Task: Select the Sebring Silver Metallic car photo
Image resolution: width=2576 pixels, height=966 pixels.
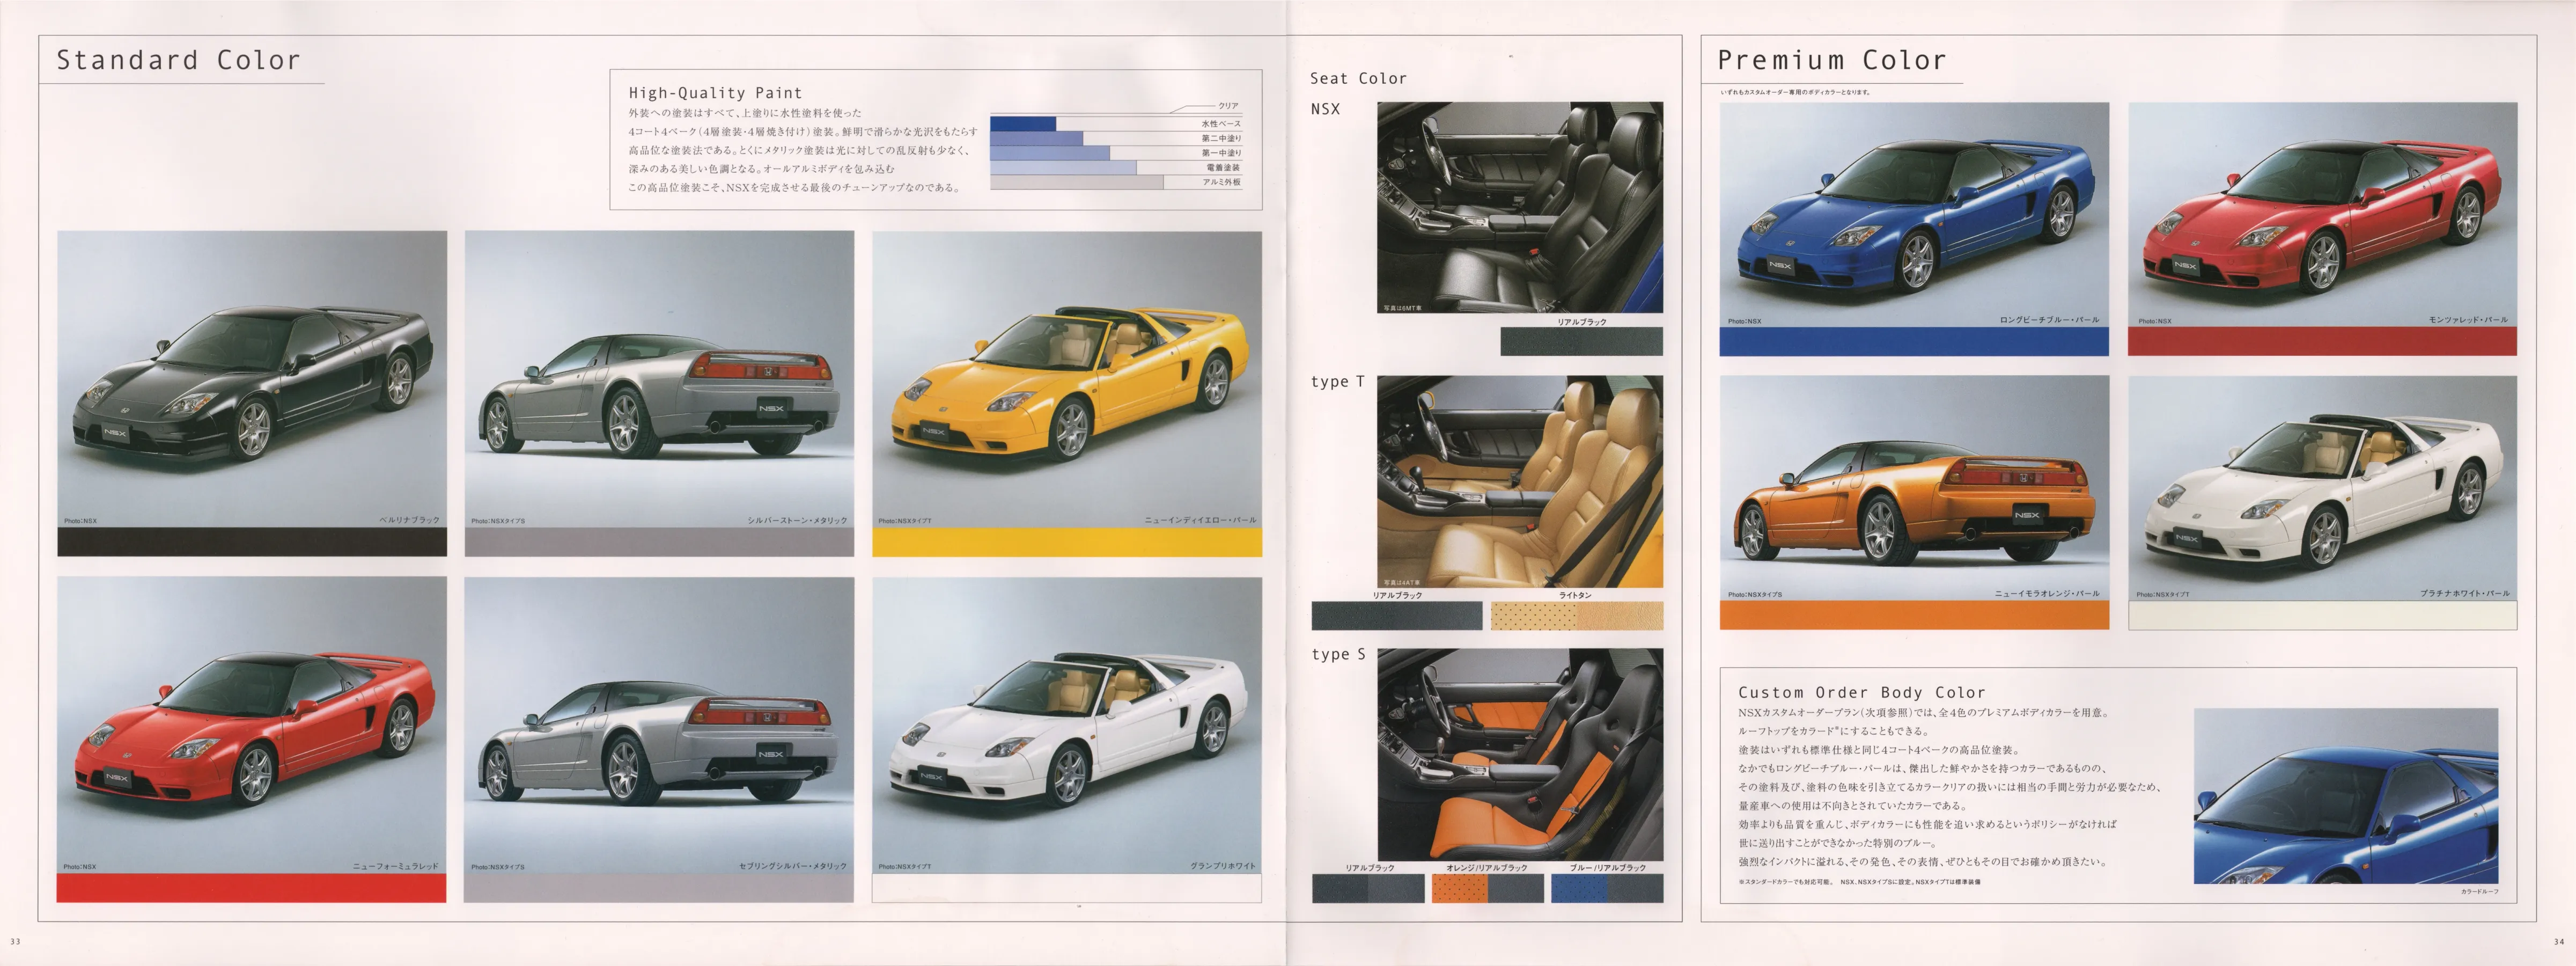Action: (x=659, y=725)
